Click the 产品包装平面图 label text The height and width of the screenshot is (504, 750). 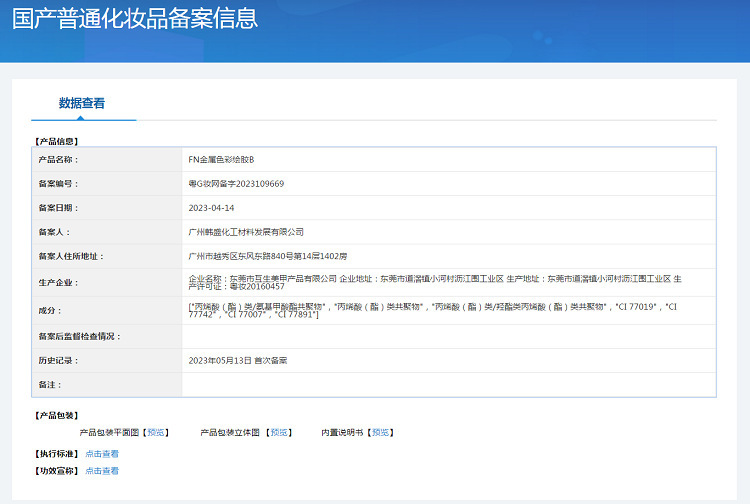pos(109,432)
